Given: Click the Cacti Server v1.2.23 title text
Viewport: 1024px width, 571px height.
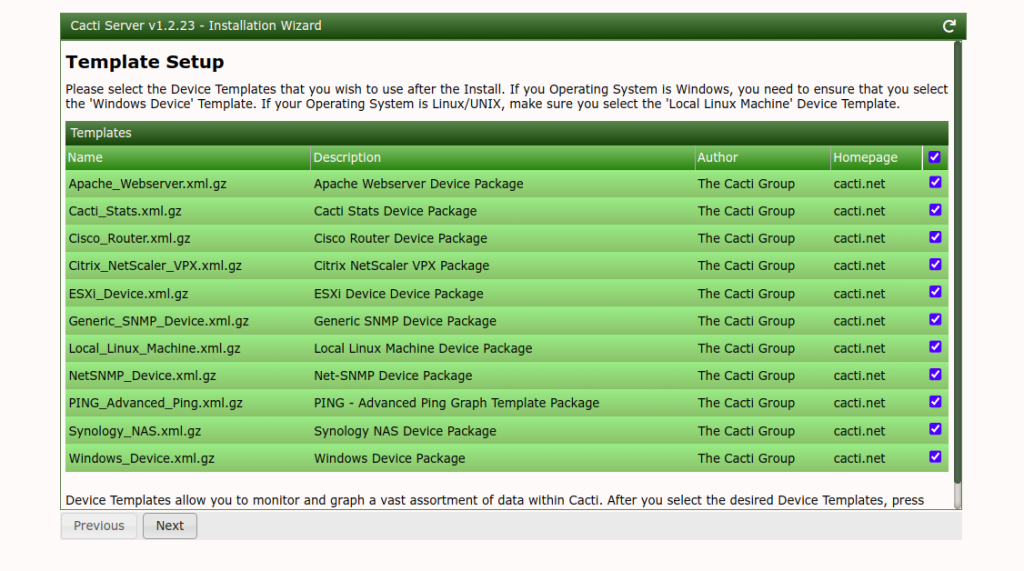Looking at the screenshot, I should [x=196, y=25].
